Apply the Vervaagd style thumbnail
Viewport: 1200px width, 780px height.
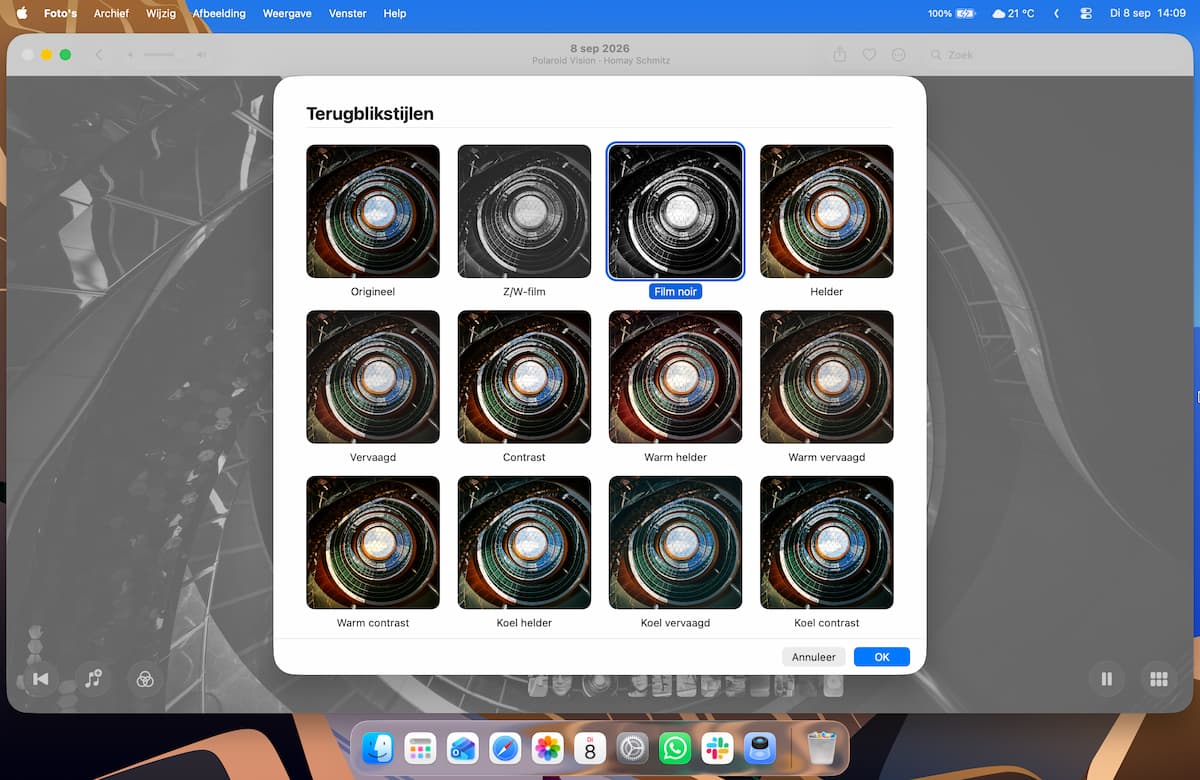click(x=373, y=377)
